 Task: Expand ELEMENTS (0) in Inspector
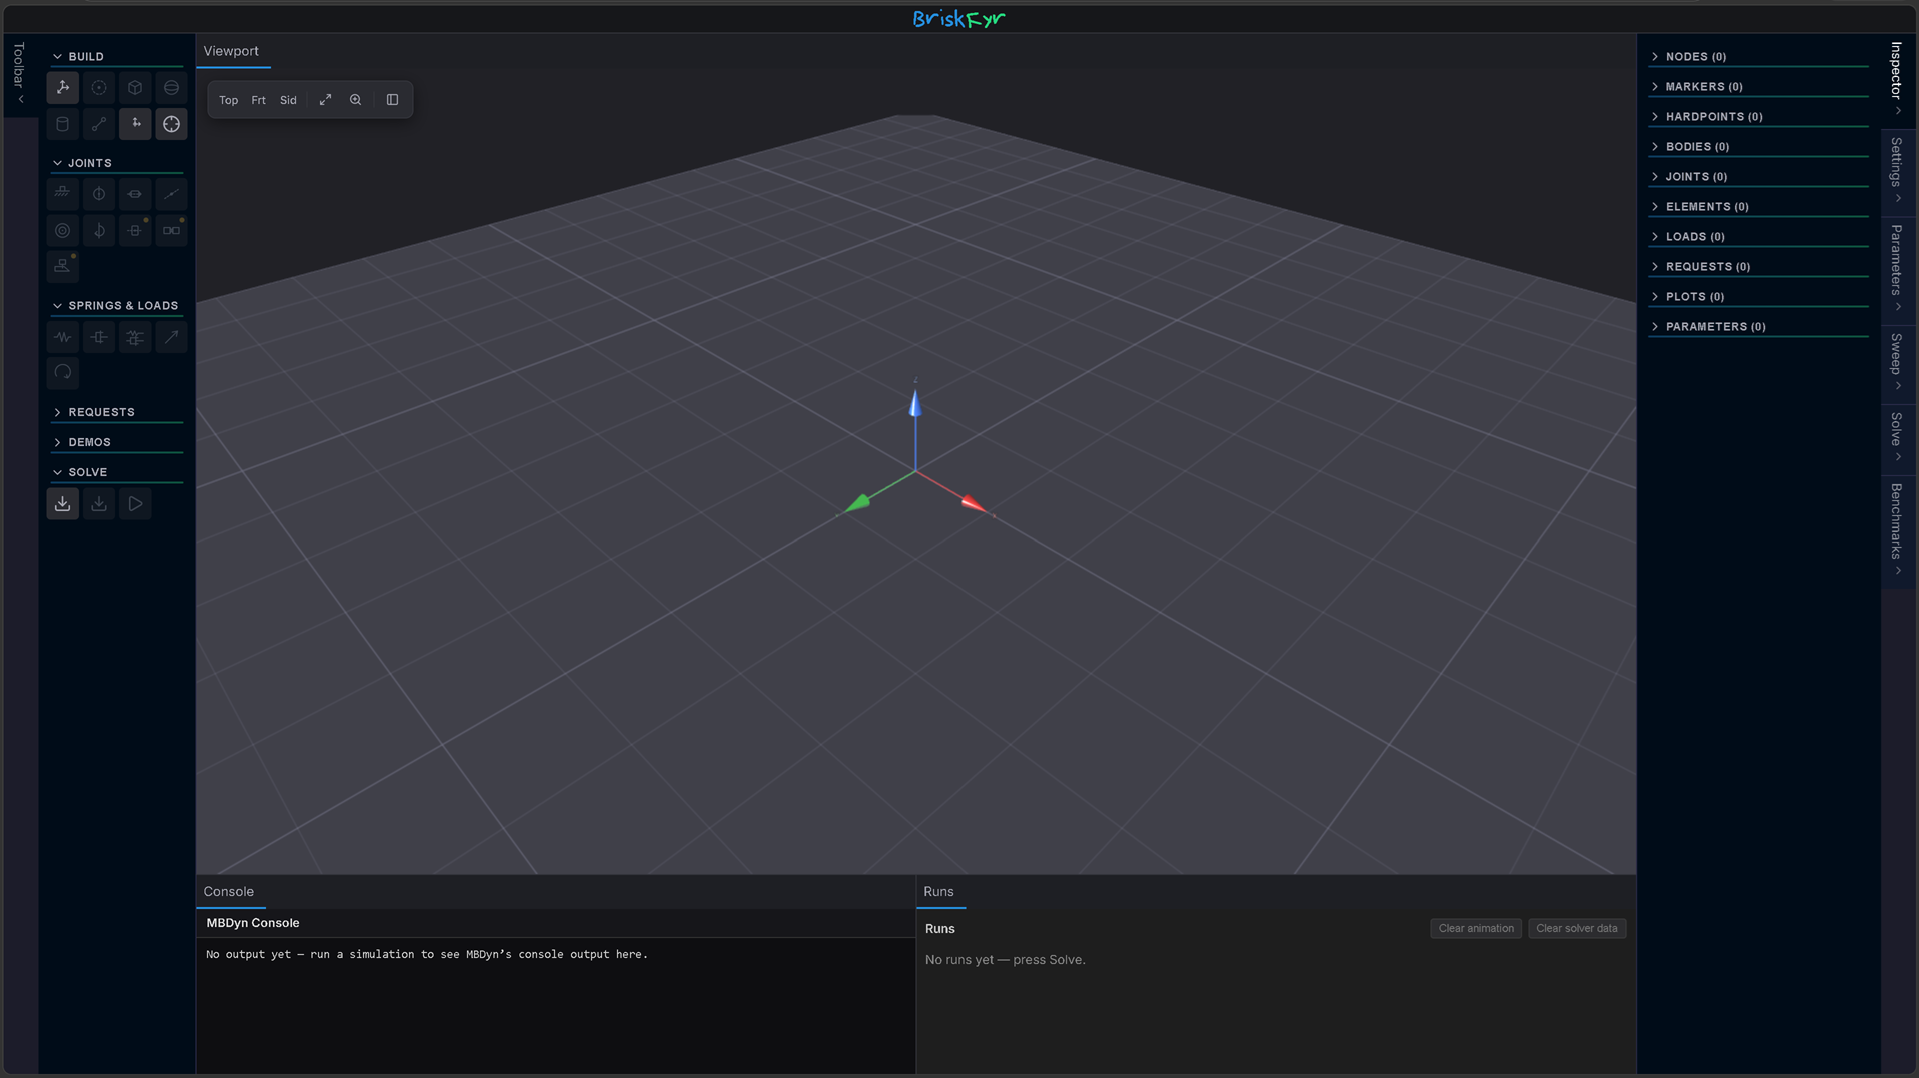[x=1758, y=207]
